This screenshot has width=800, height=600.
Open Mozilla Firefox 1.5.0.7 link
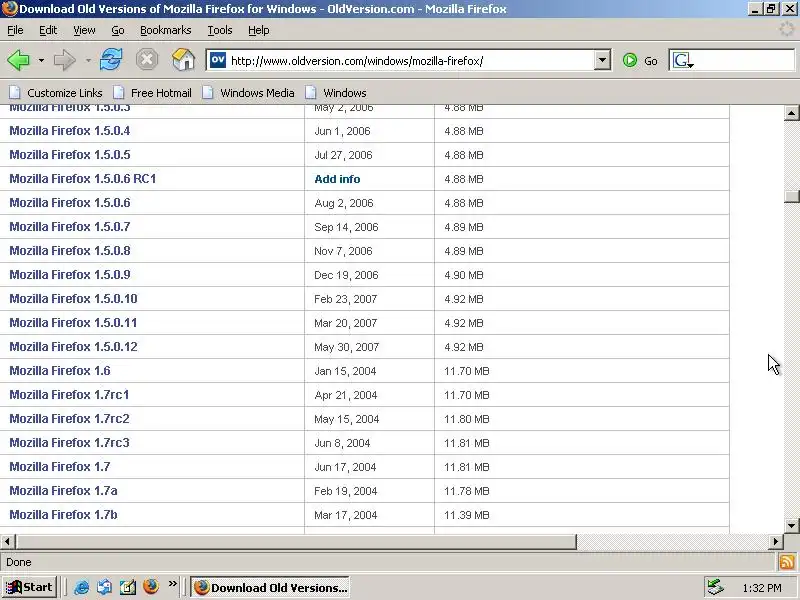coord(69,227)
